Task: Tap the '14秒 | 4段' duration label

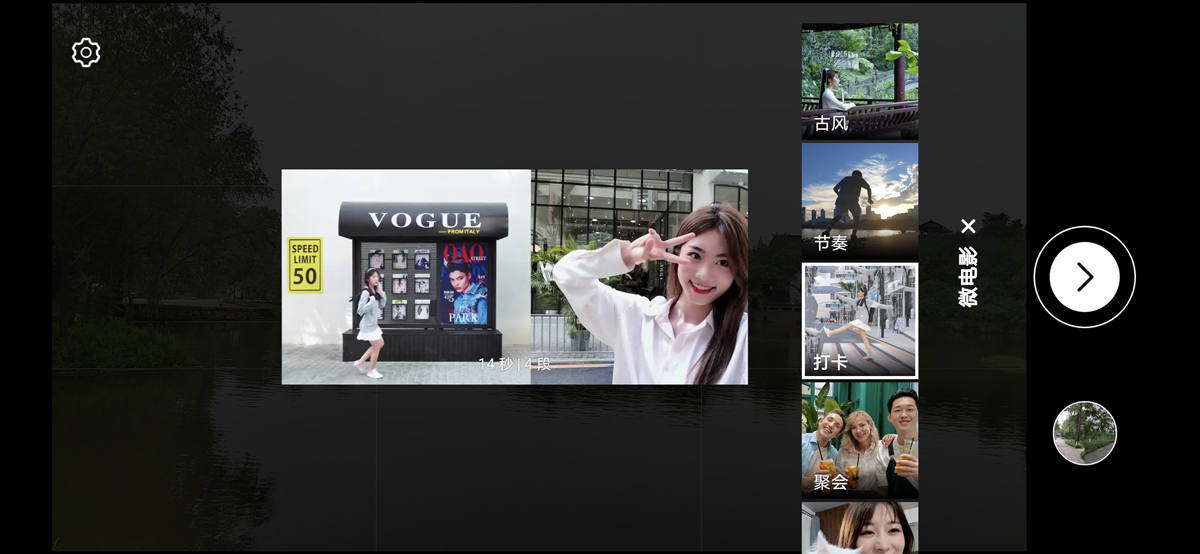Action: [x=514, y=364]
